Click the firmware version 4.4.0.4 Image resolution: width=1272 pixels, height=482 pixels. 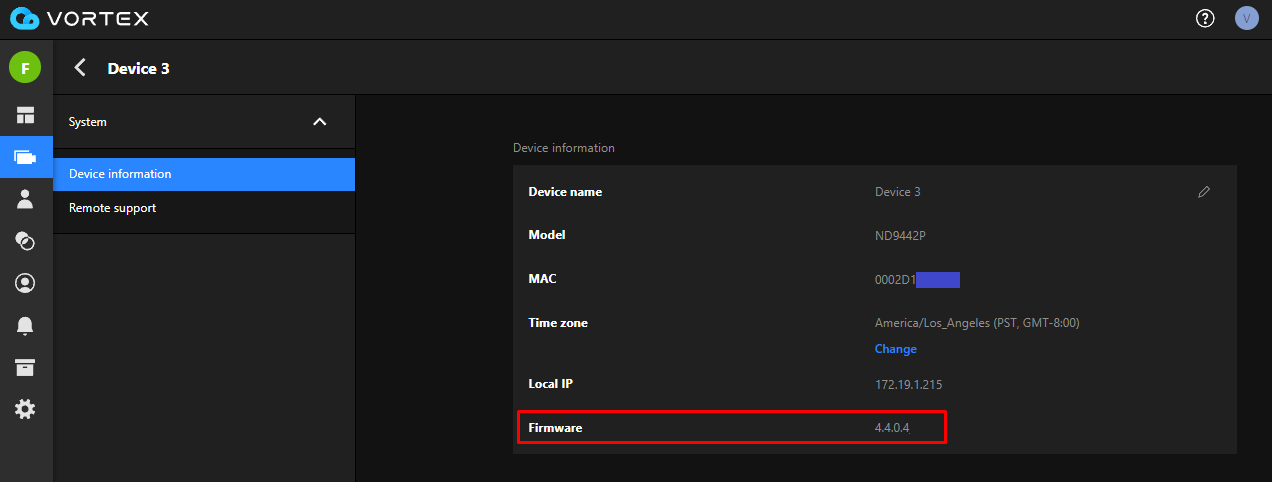click(892, 428)
